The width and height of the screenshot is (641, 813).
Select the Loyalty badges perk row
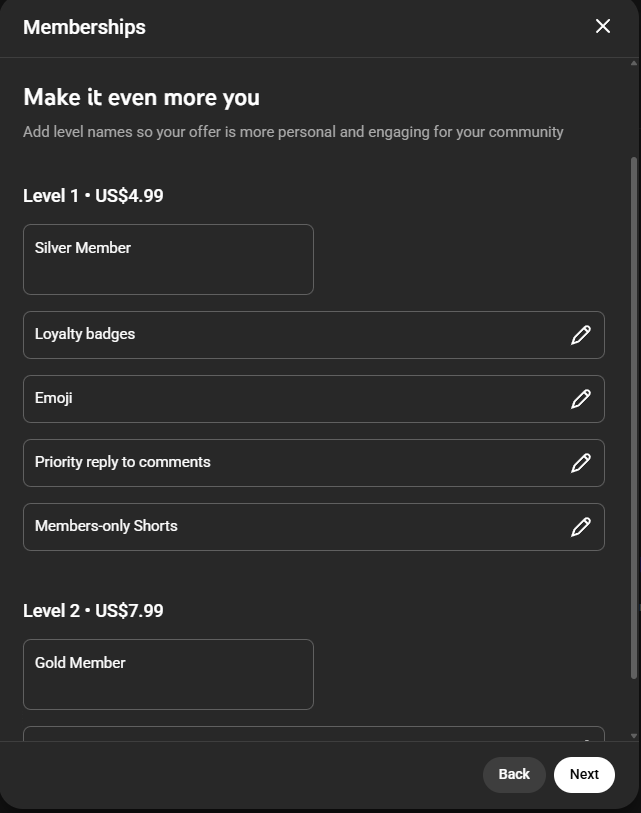click(x=300, y=335)
